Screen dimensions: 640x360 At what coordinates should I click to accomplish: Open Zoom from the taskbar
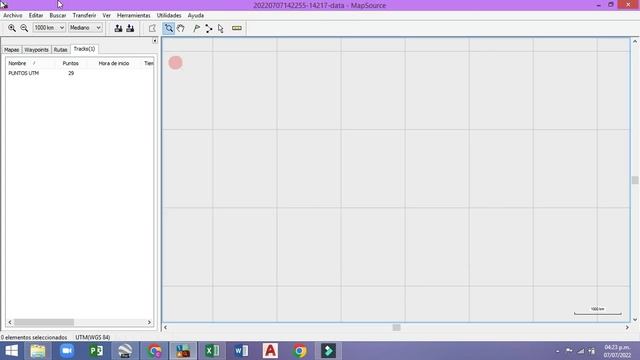pyautogui.click(x=67, y=351)
